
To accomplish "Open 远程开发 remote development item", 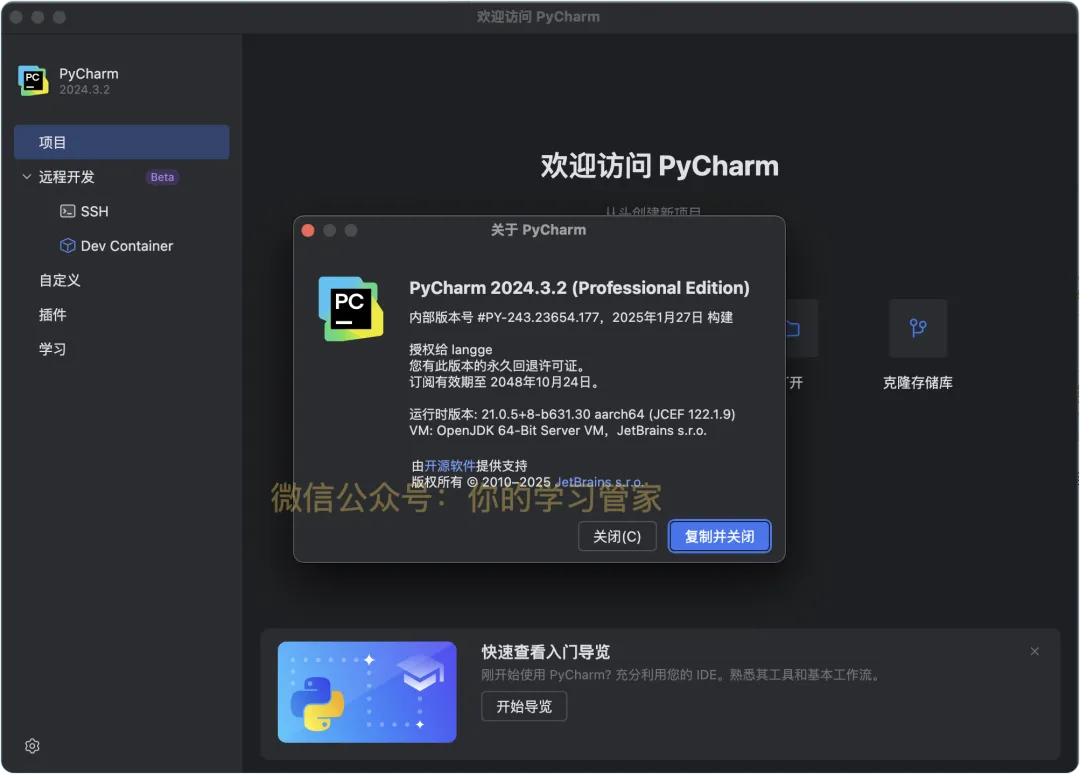I will tap(67, 177).
